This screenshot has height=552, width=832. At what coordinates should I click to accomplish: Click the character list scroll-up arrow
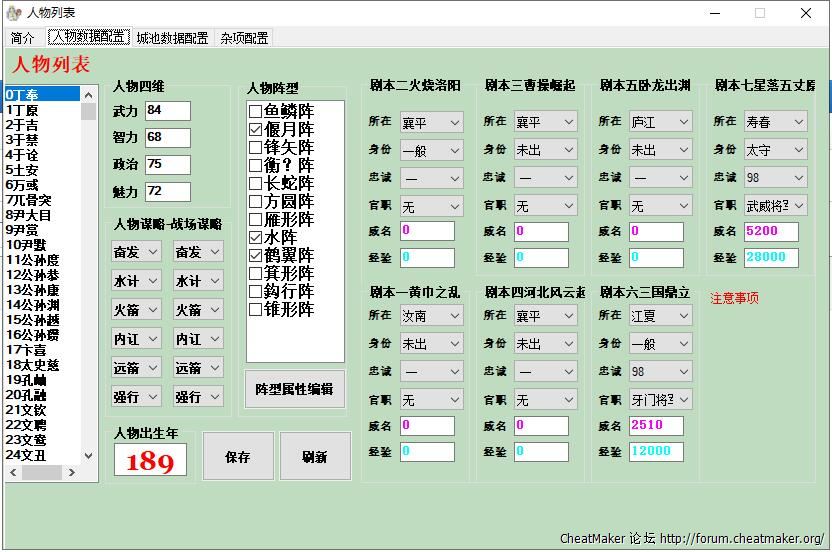click(88, 94)
